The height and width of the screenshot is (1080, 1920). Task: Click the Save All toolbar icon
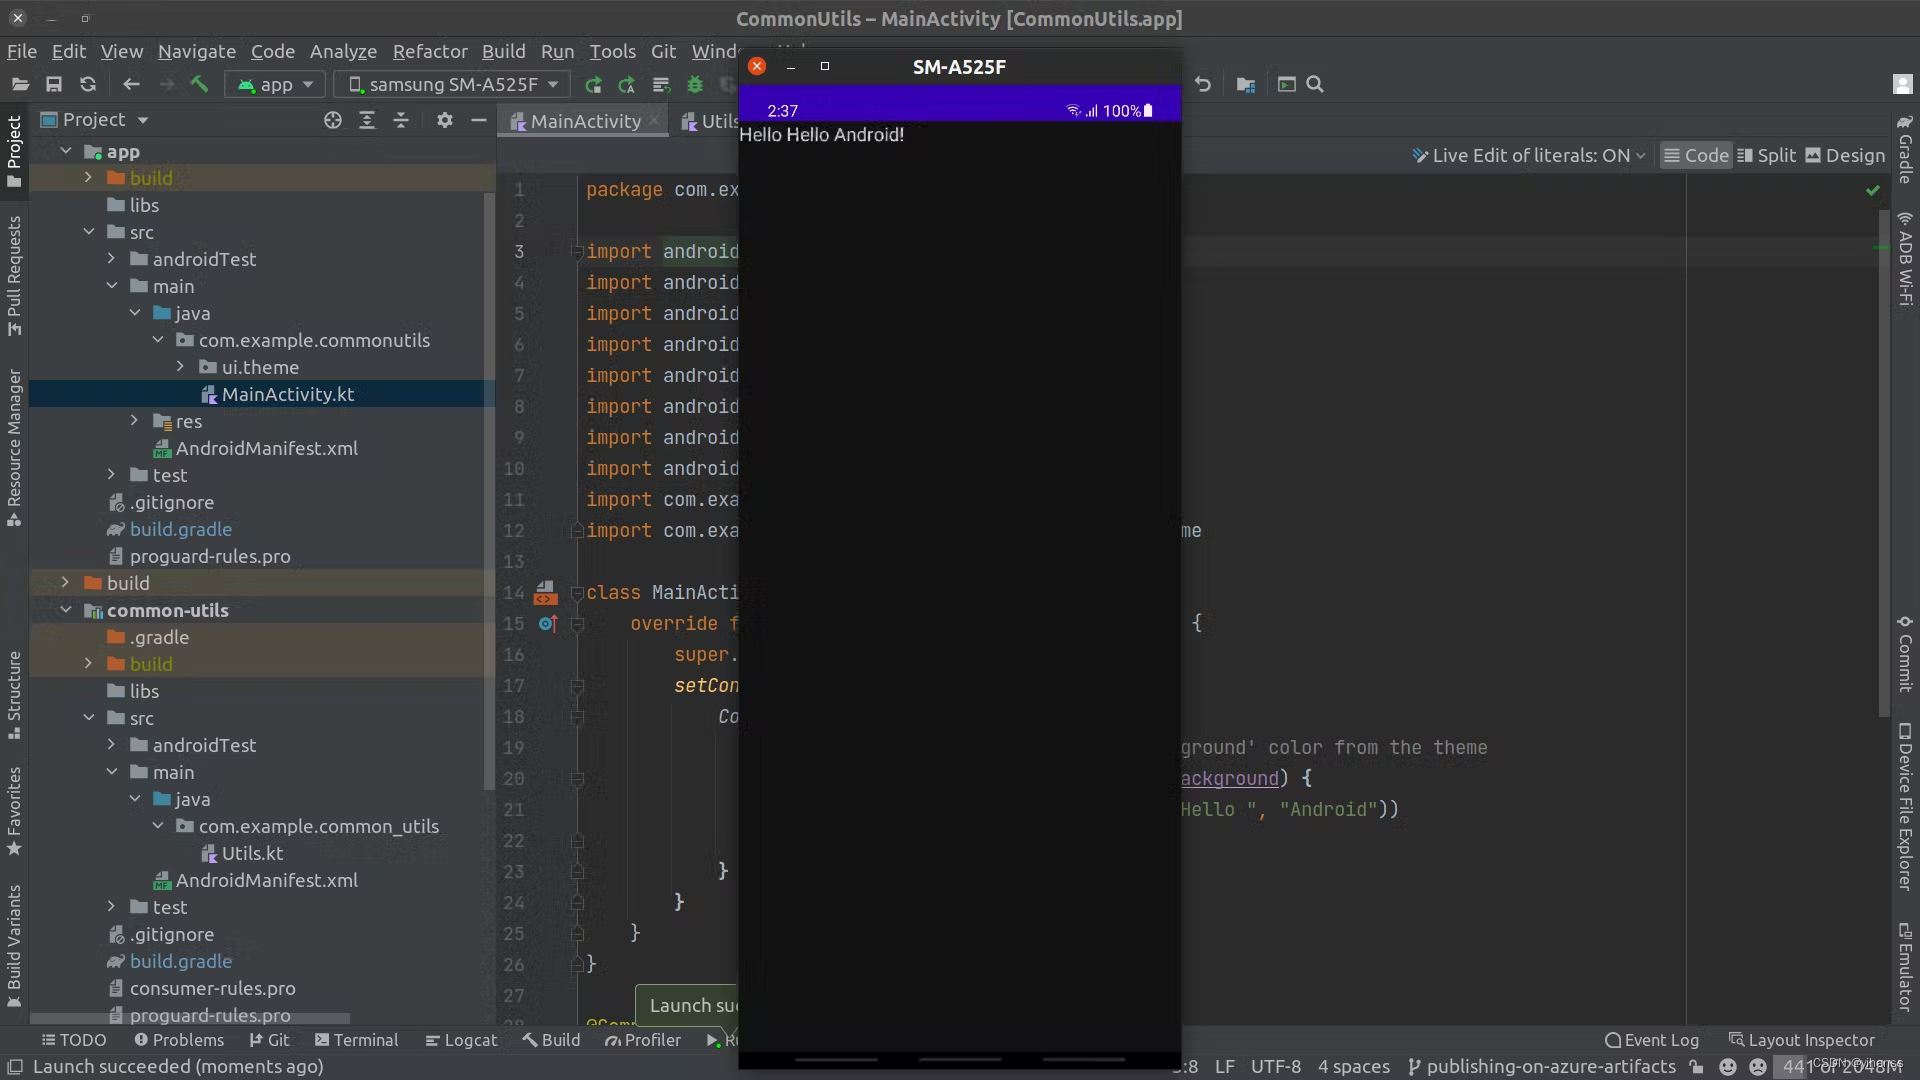pyautogui.click(x=54, y=85)
